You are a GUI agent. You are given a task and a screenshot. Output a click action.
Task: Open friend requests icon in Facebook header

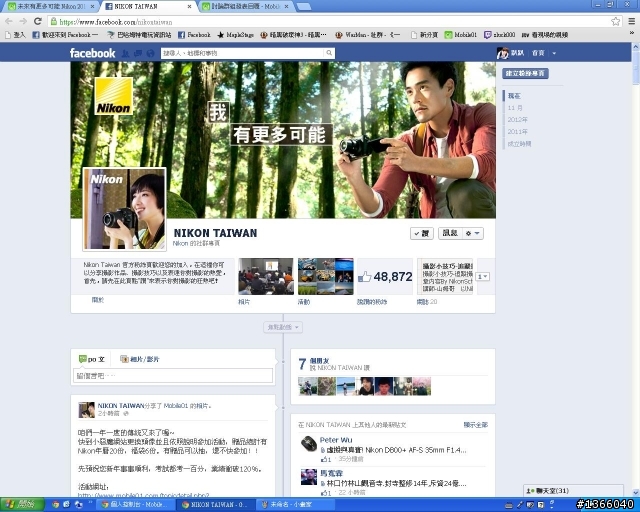[125, 53]
